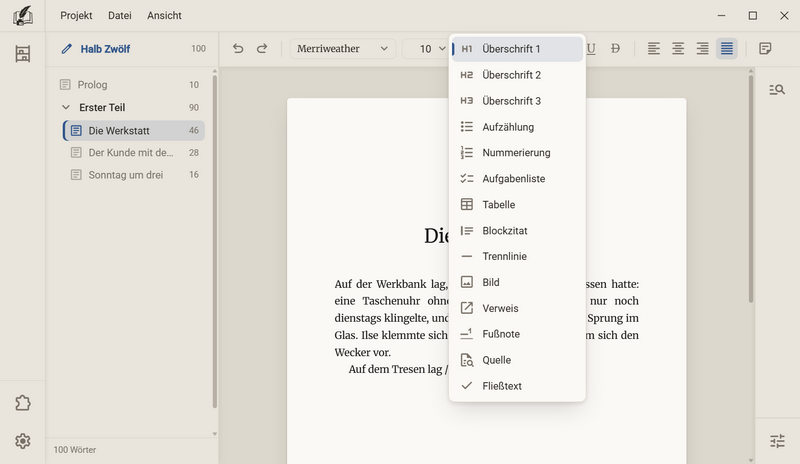Insert a Fußnote

pyautogui.click(x=517, y=334)
